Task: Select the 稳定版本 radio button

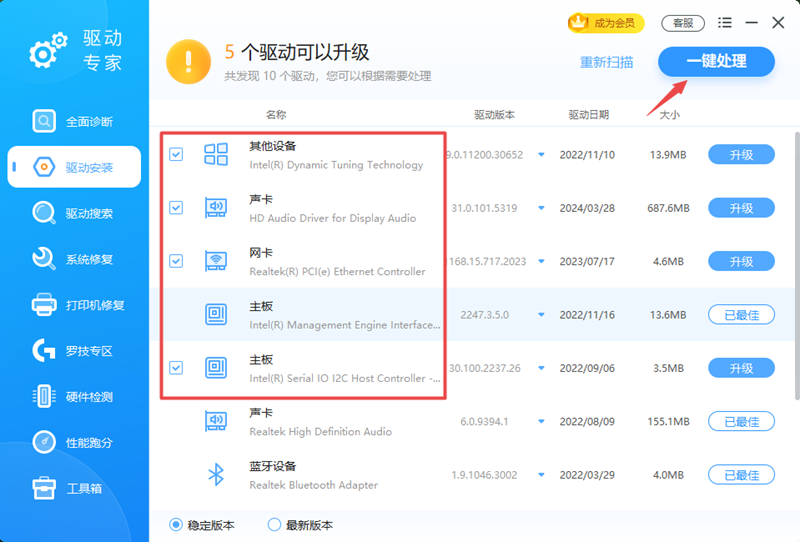Action: click(176, 525)
